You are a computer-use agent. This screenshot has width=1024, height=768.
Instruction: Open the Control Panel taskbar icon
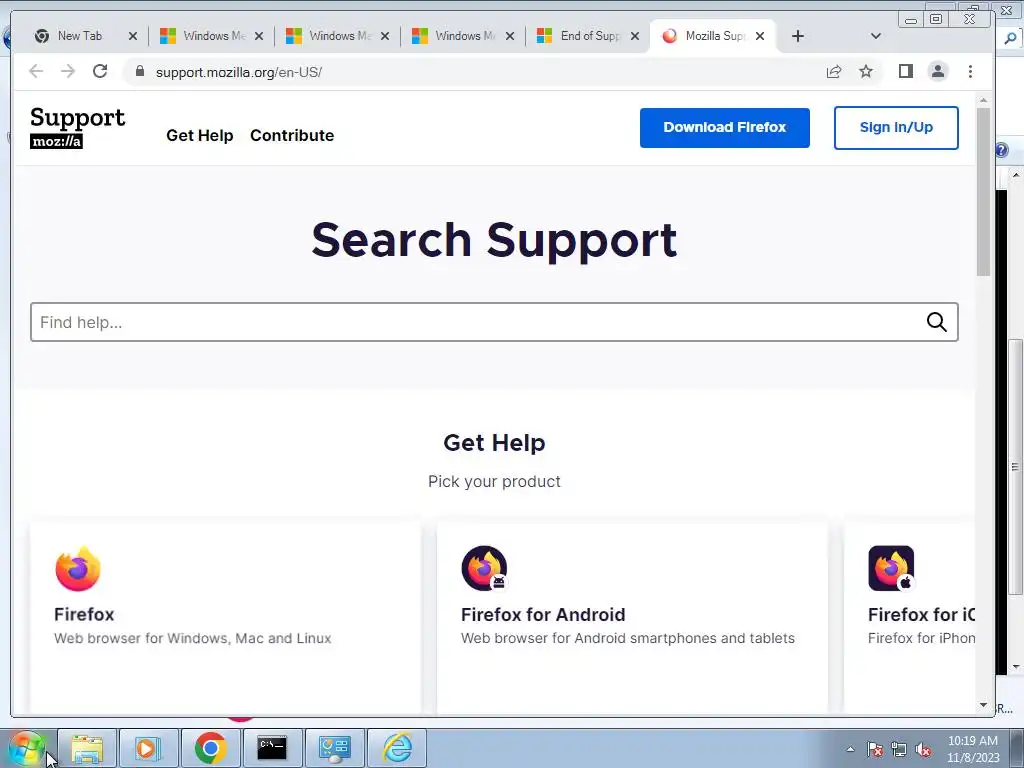[334, 748]
